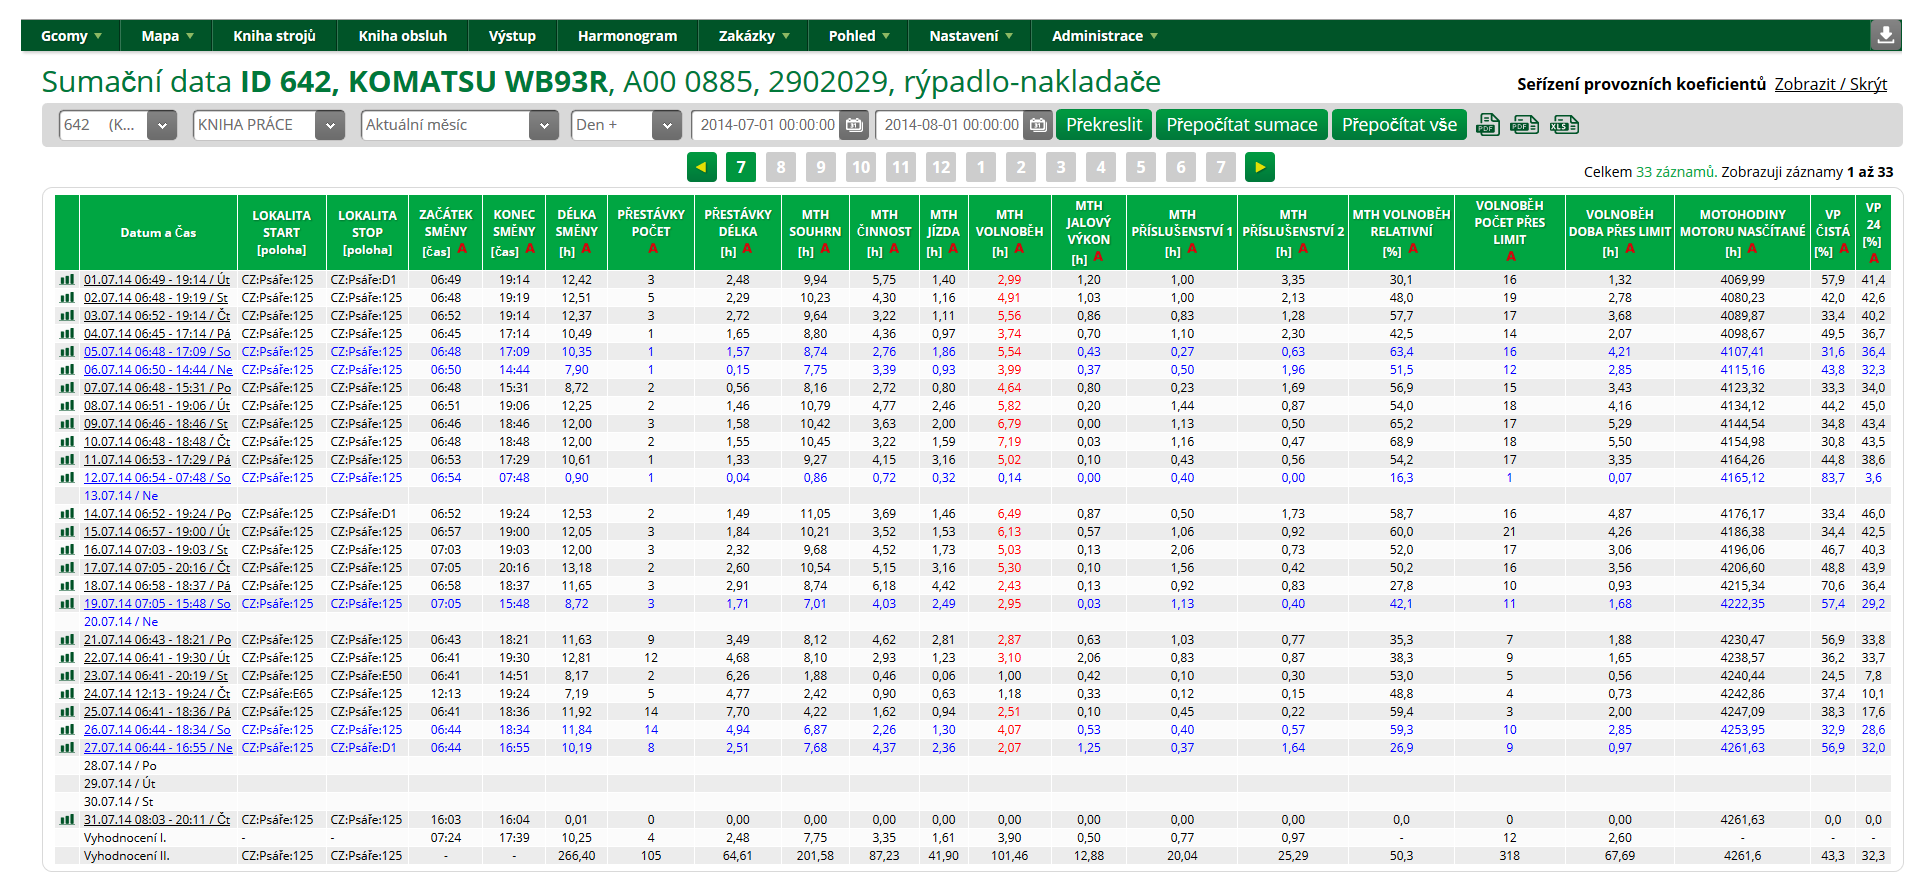Open chart icon for the 01.07.14 row
This screenshot has width=1926, height=893.
[x=67, y=280]
